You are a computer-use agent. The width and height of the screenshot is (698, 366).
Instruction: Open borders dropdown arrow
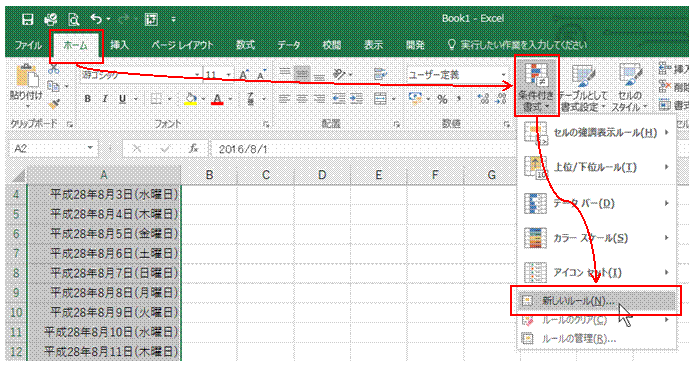click(x=170, y=99)
